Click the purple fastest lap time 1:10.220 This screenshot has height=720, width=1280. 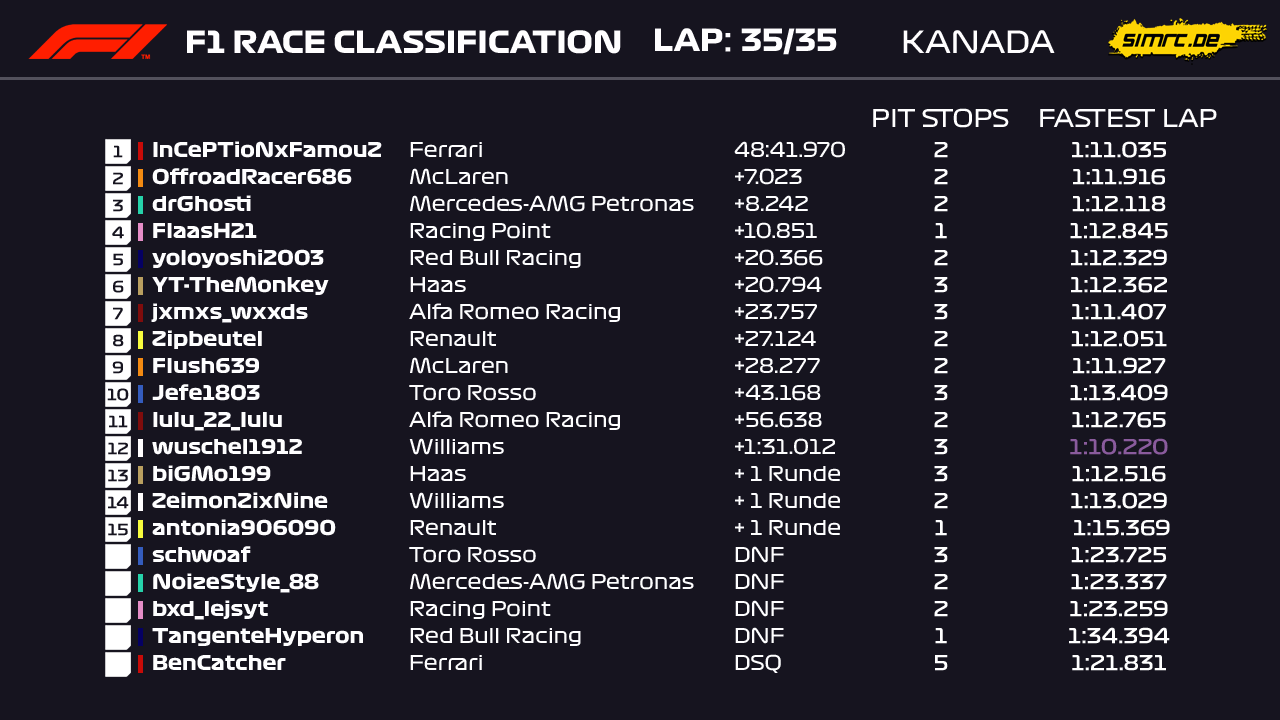1118,447
